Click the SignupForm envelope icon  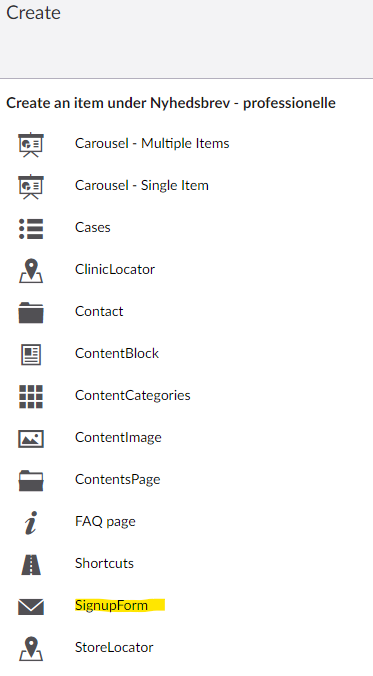(x=31, y=607)
